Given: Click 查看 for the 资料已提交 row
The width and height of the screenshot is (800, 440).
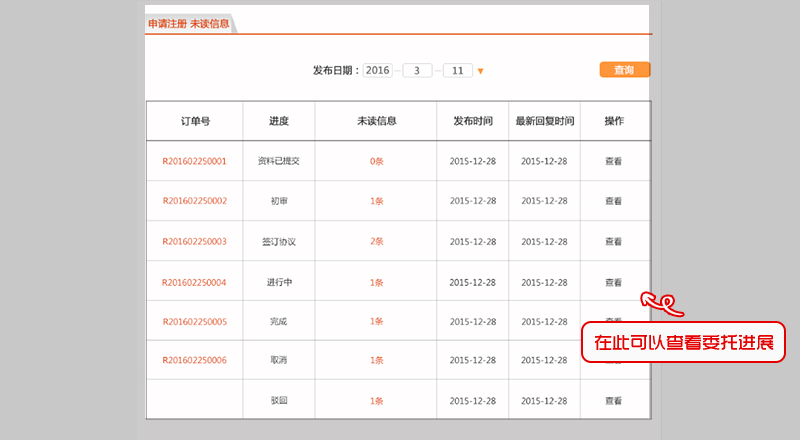Looking at the screenshot, I should click(x=613, y=161).
